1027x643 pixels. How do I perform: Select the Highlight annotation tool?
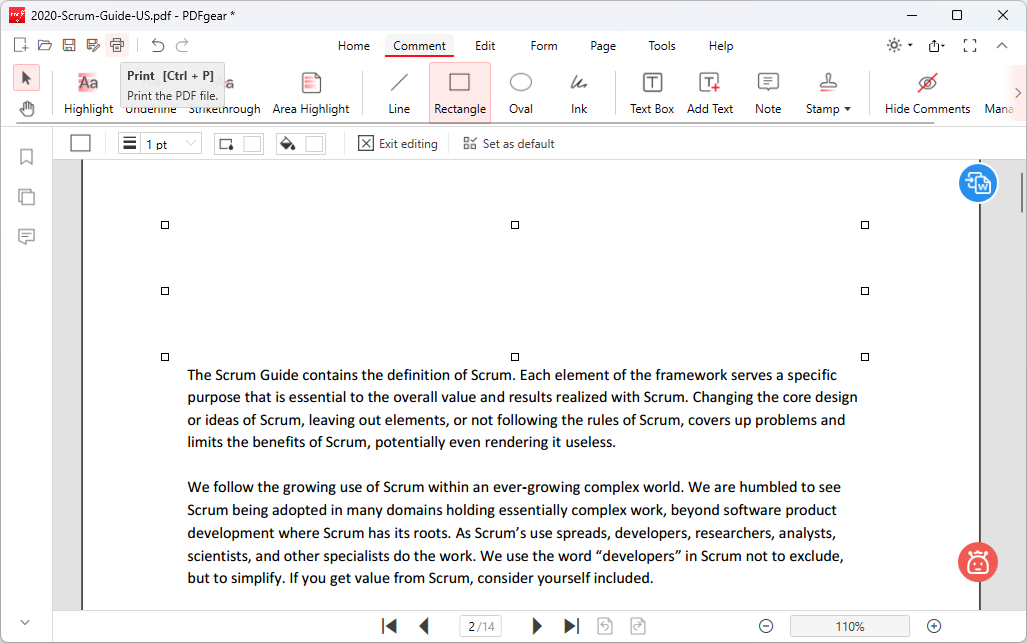88,91
